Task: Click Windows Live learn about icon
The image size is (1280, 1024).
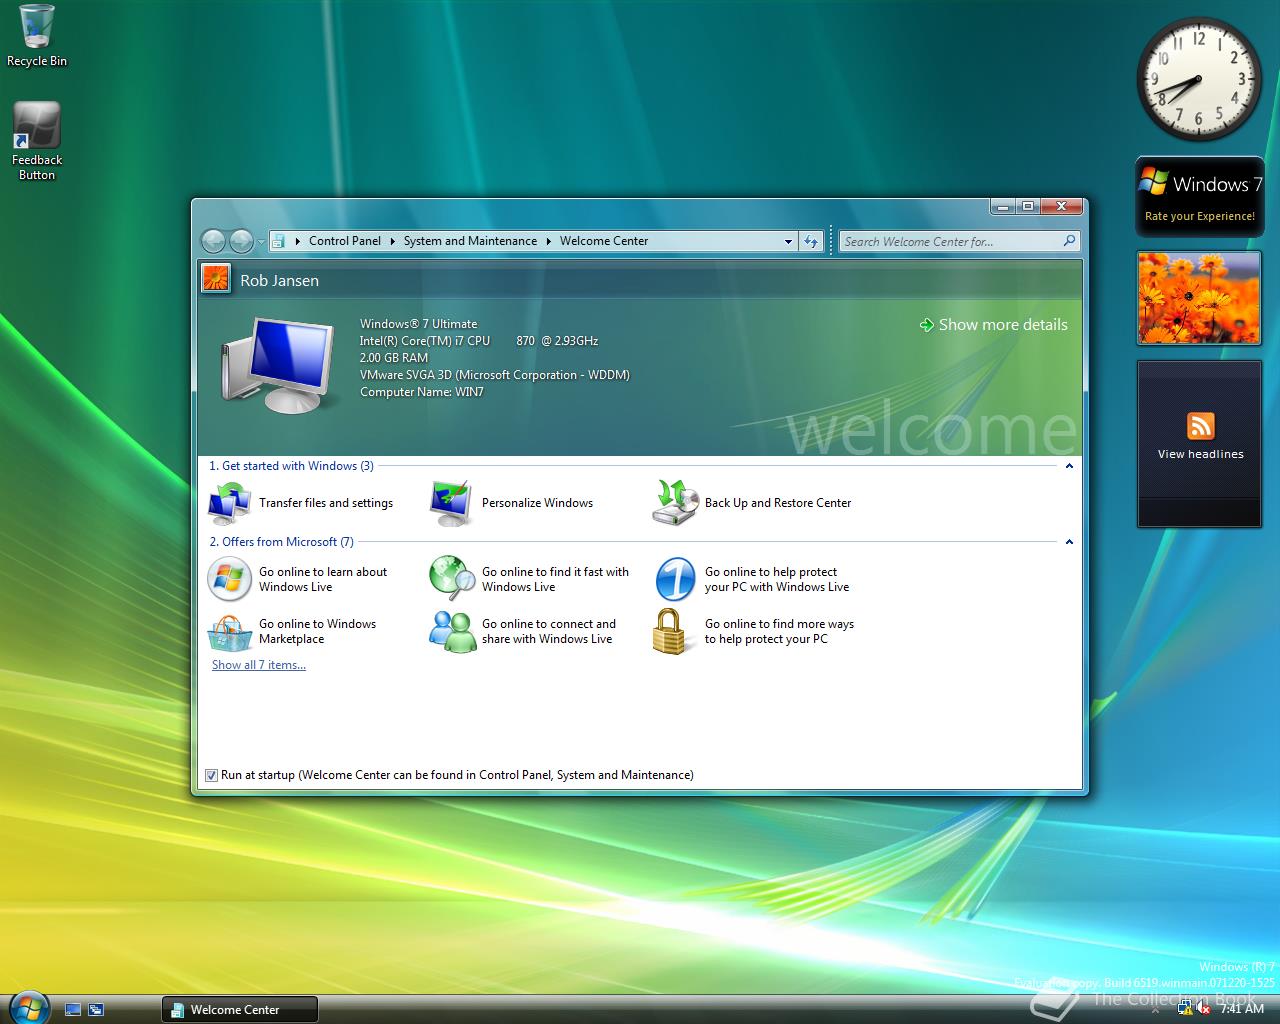Action: 229,578
